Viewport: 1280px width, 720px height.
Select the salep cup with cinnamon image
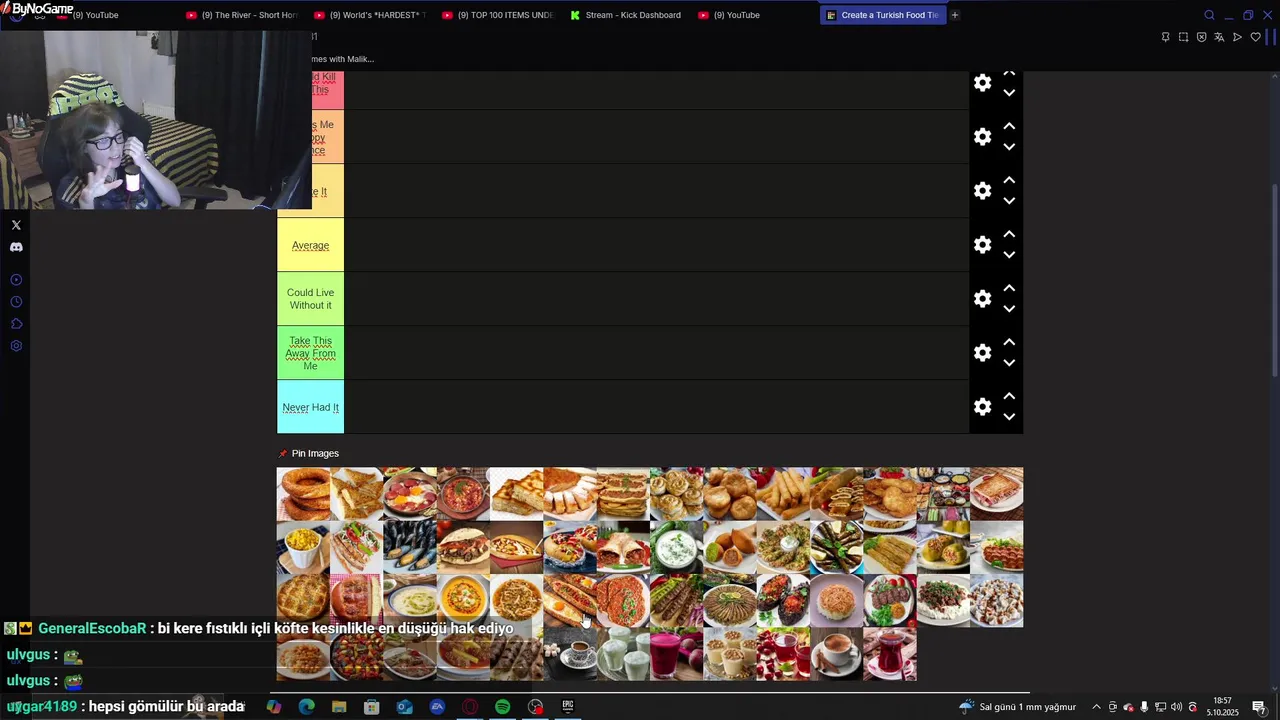click(836, 654)
